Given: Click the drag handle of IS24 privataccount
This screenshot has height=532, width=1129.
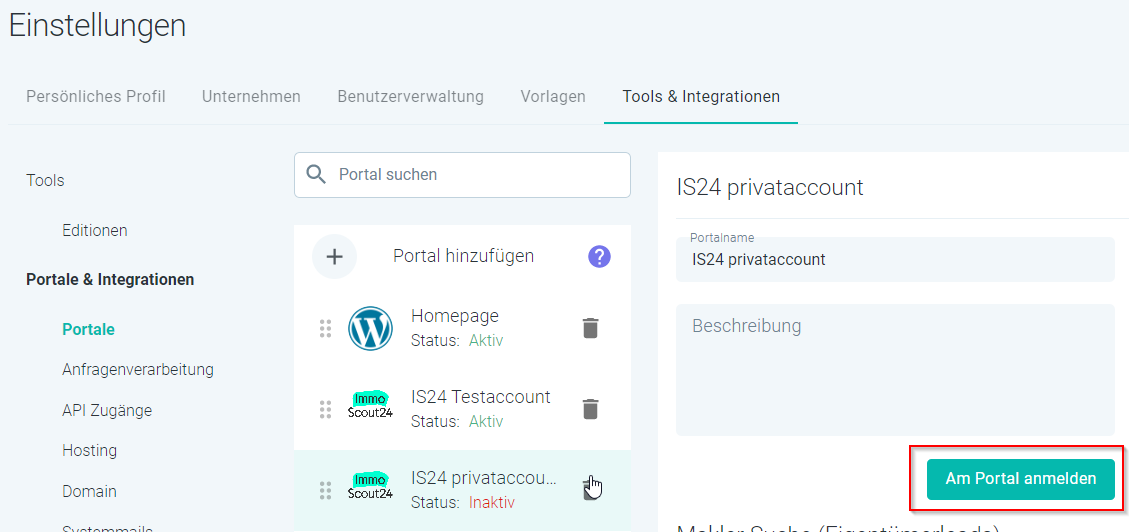Looking at the screenshot, I should point(325,490).
